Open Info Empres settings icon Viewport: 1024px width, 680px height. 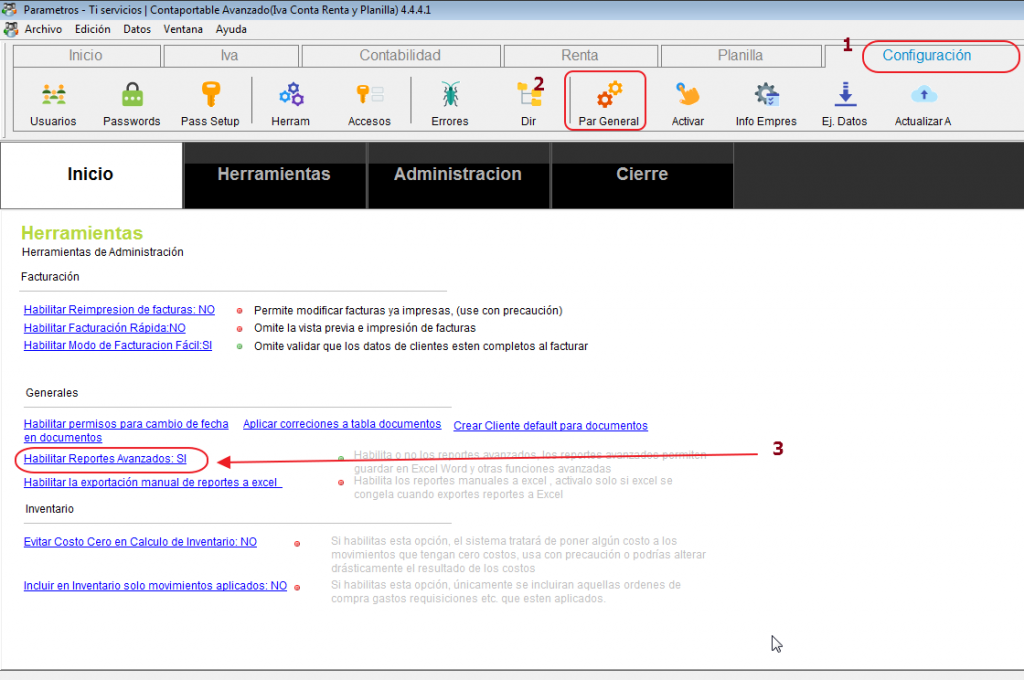point(766,96)
